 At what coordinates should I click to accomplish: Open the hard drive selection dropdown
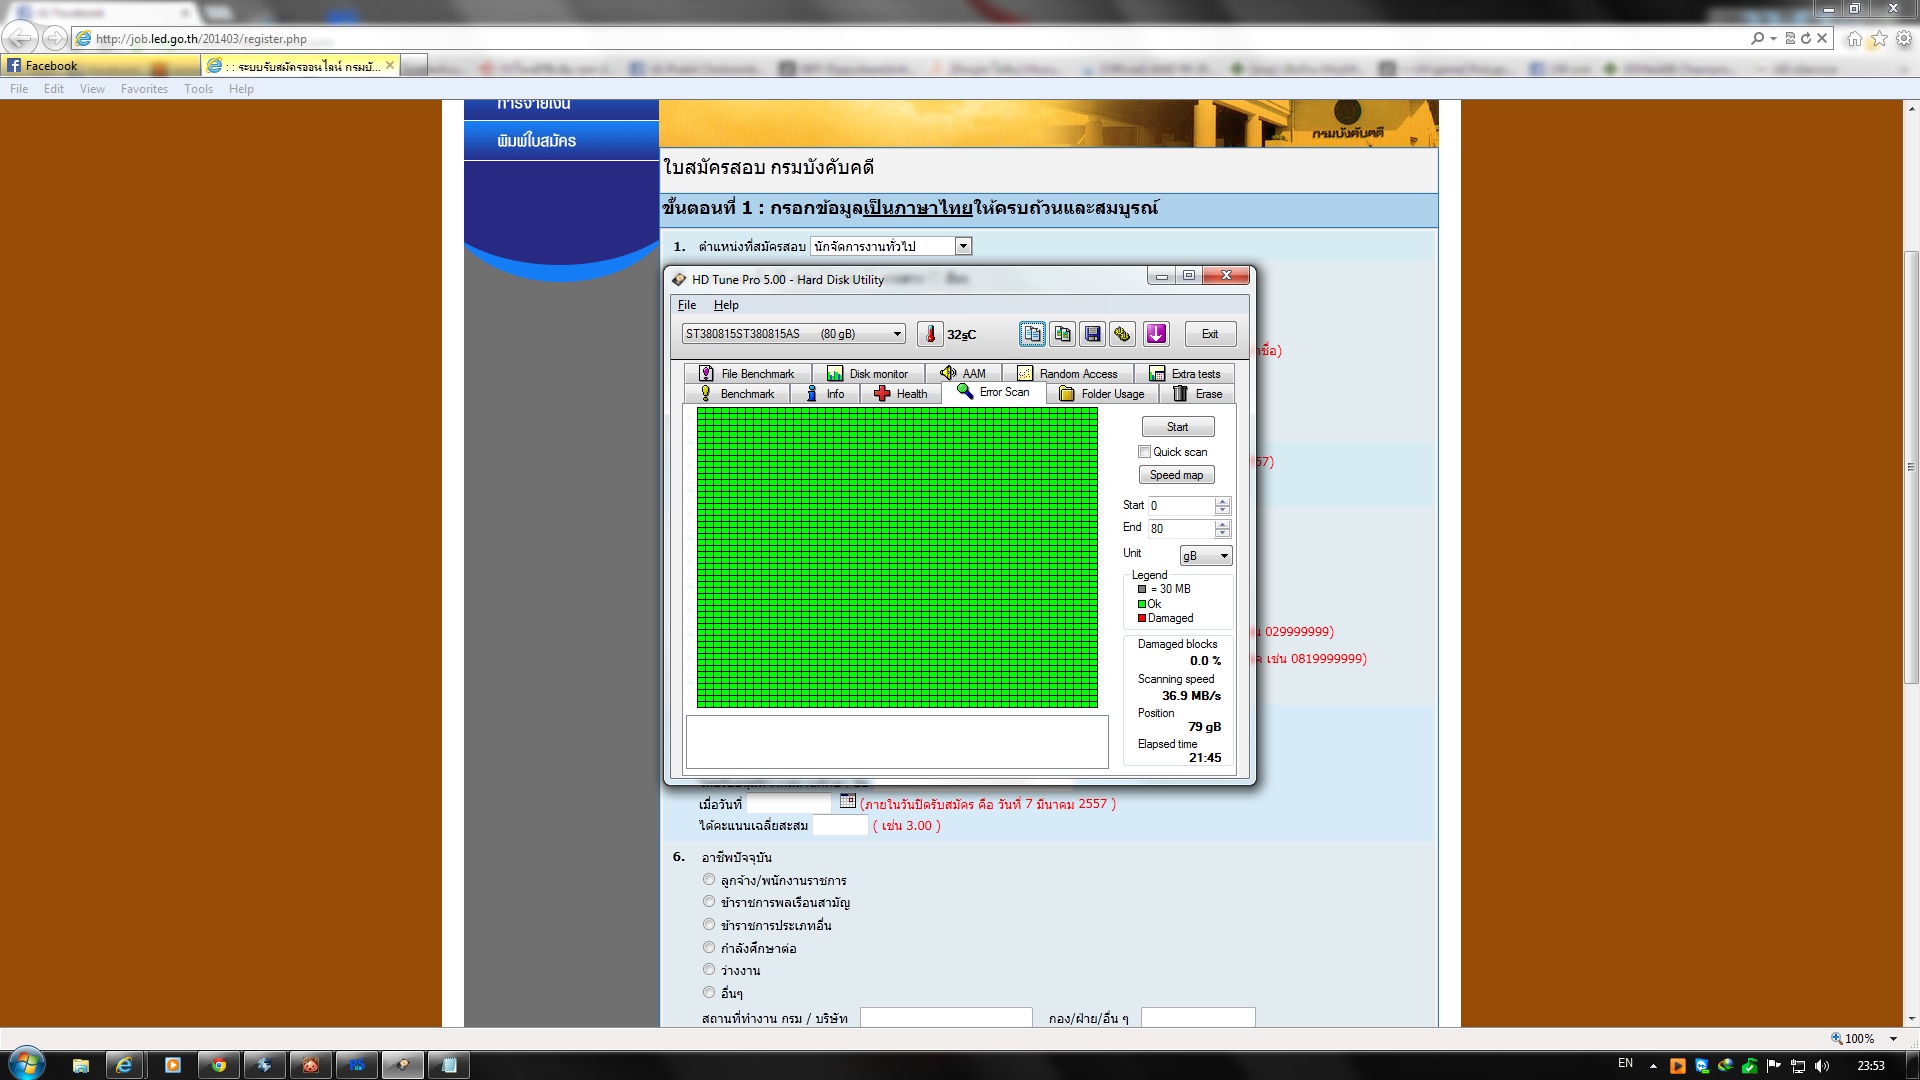click(897, 334)
